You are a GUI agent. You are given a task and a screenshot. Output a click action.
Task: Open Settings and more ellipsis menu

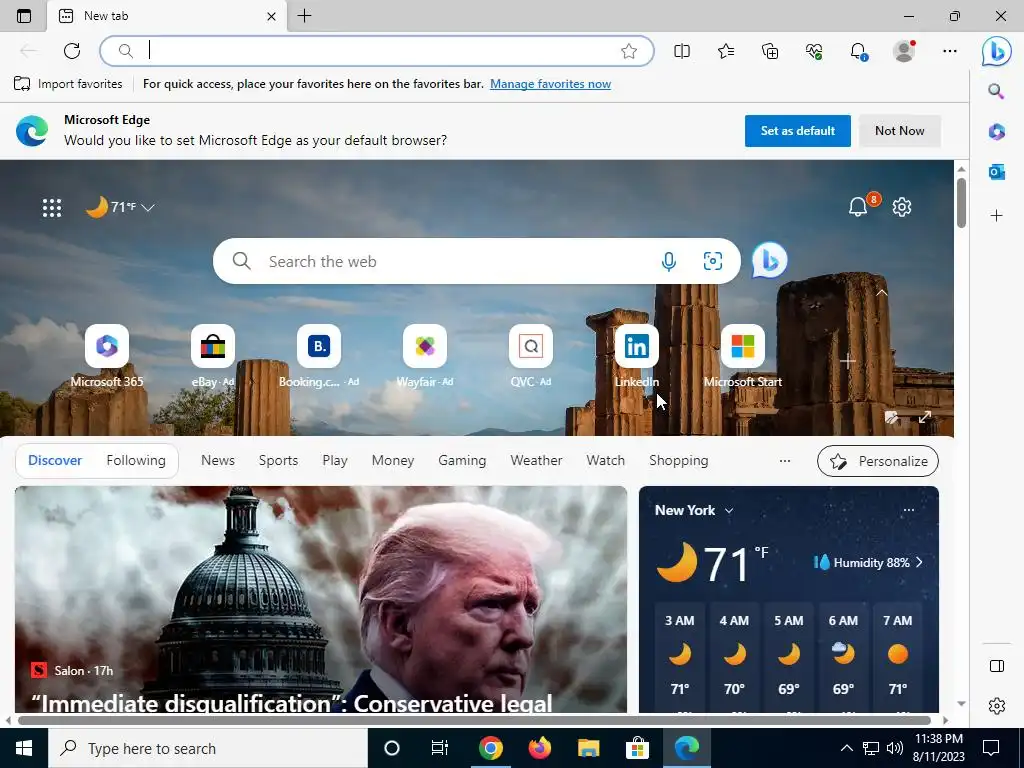tap(950, 51)
